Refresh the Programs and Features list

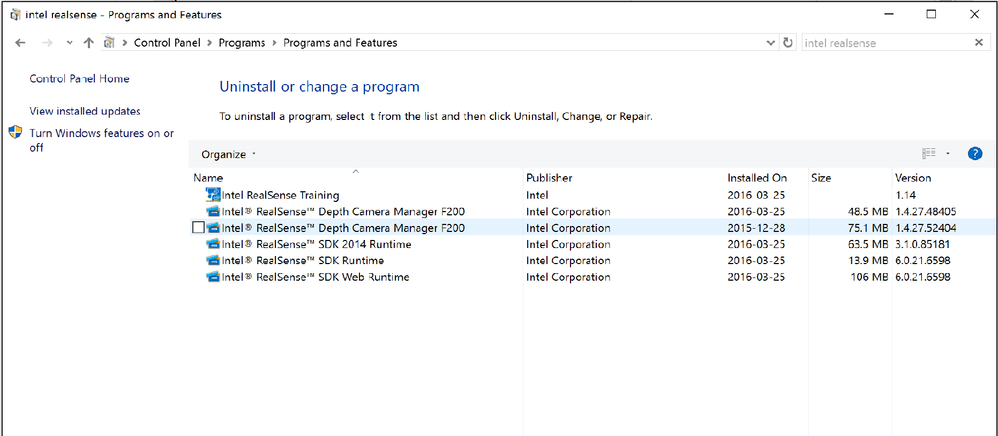(788, 43)
